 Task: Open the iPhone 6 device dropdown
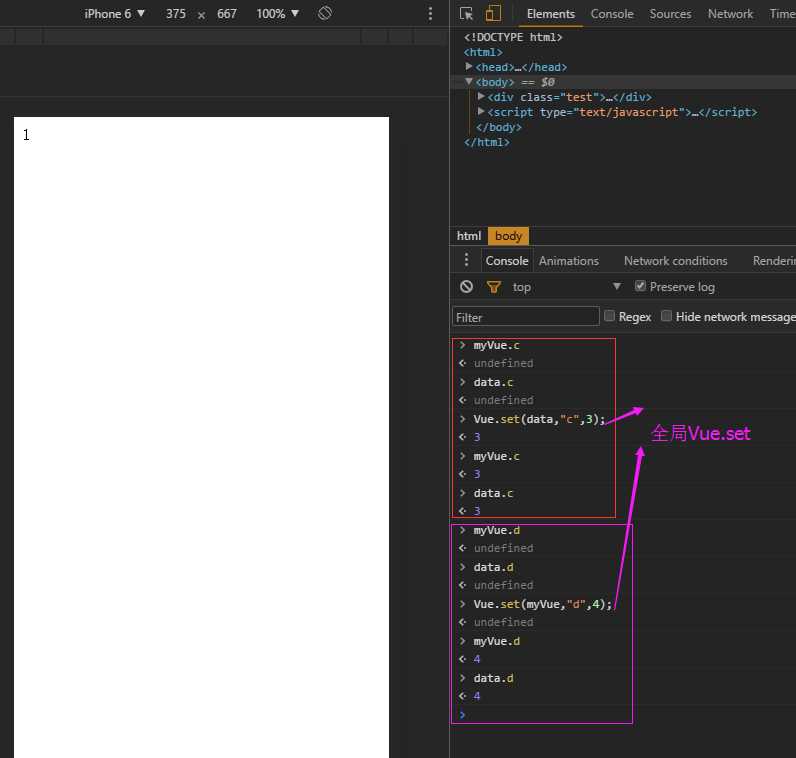point(115,14)
